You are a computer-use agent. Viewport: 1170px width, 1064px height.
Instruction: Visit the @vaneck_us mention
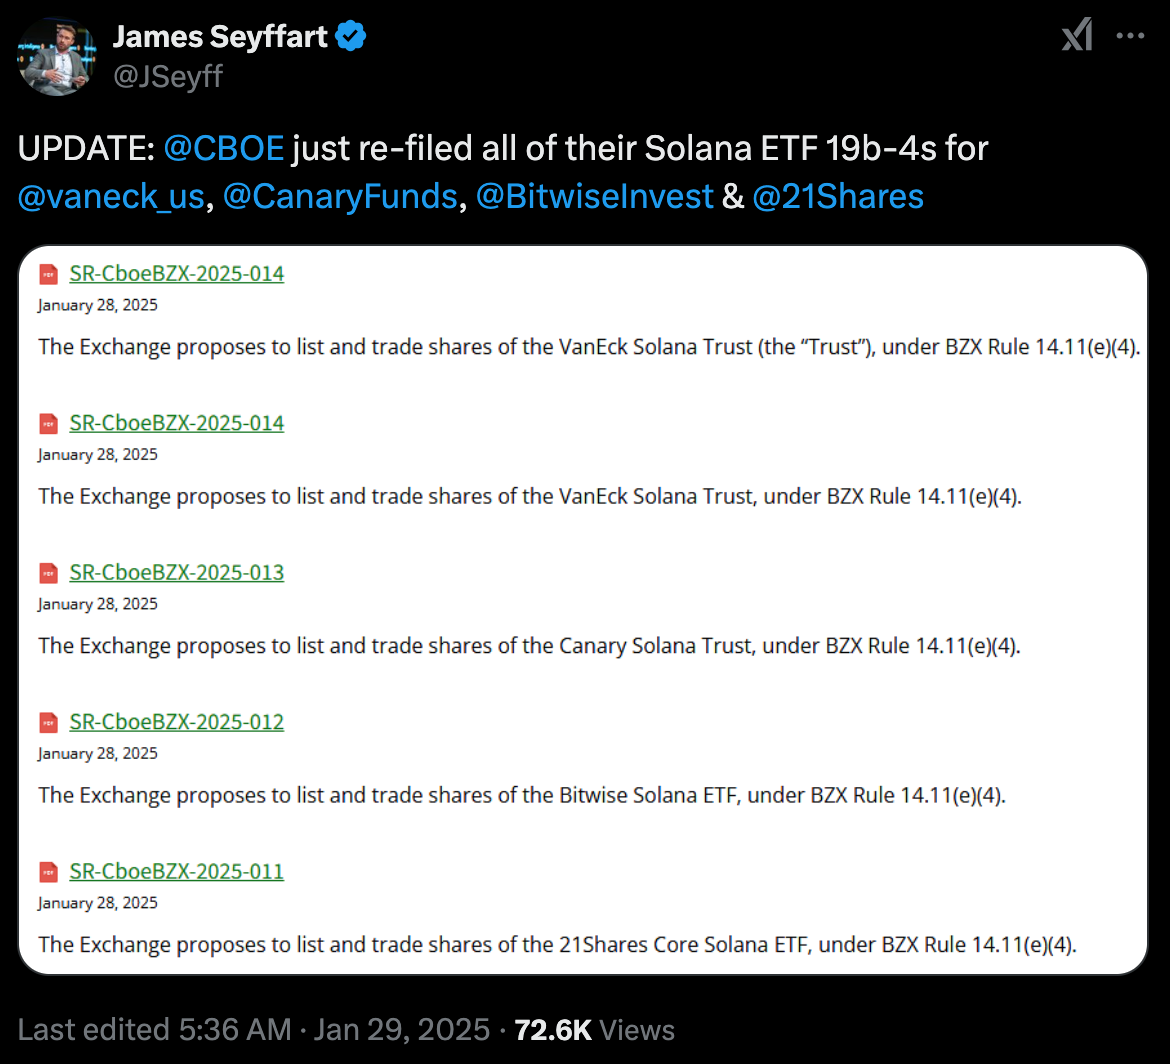[x=111, y=196]
